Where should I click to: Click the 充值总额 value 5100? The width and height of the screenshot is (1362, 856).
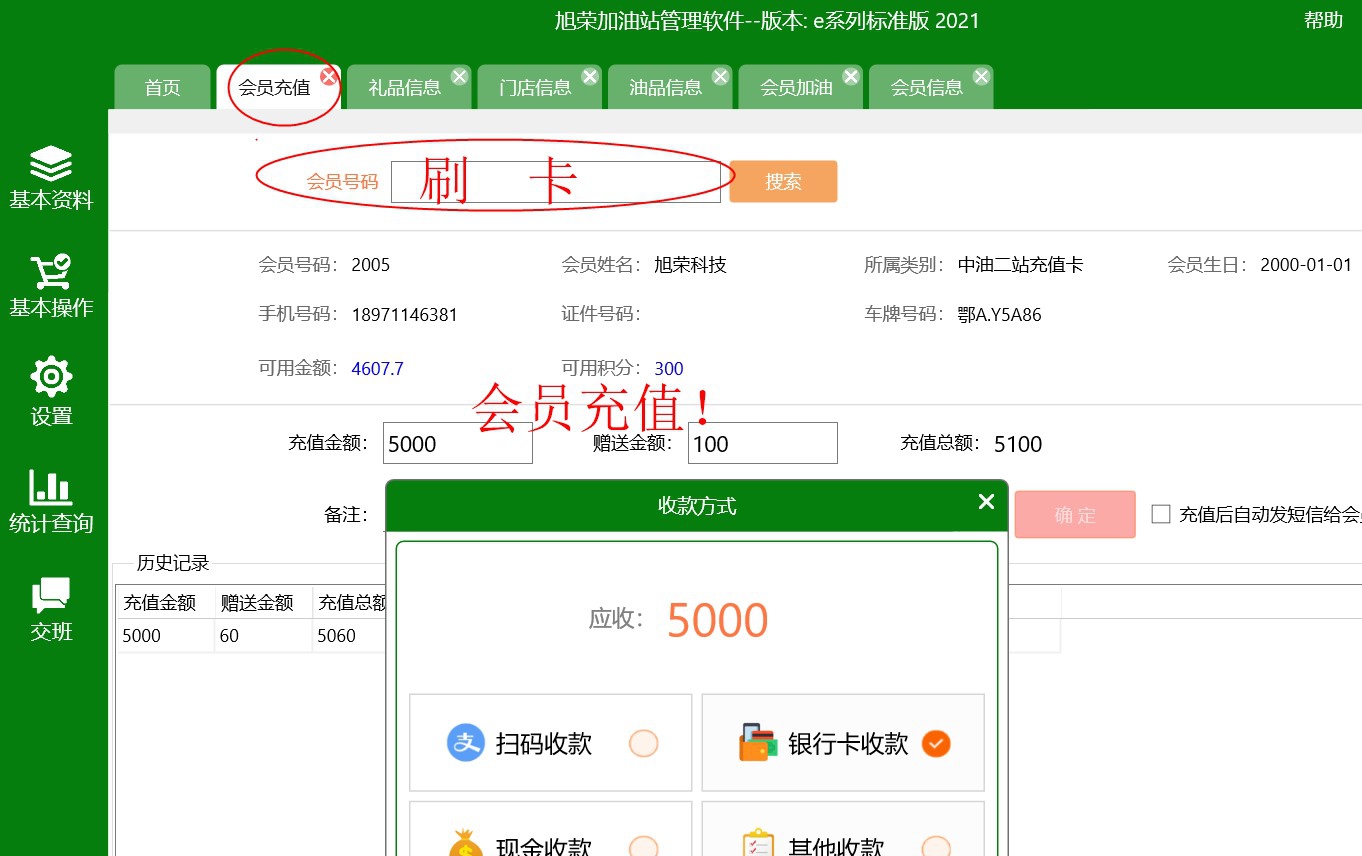pyautogui.click(x=1018, y=444)
